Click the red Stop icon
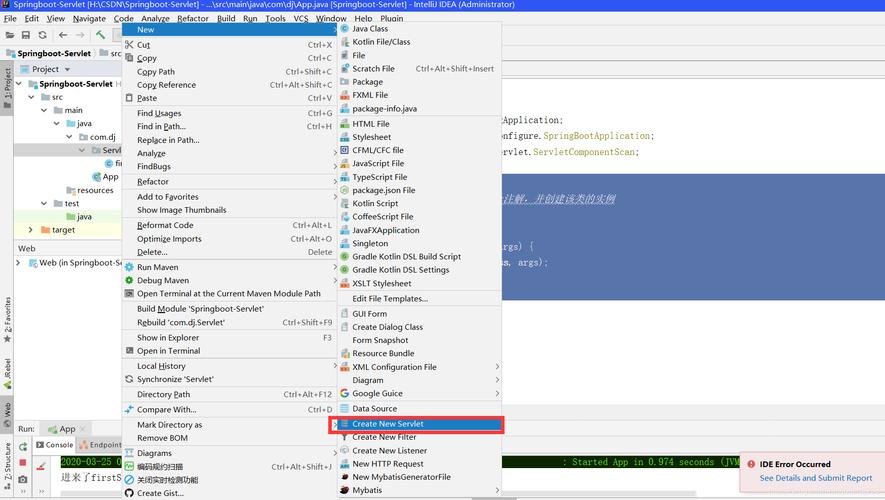Image resolution: width=885 pixels, height=500 pixels. 23,463
